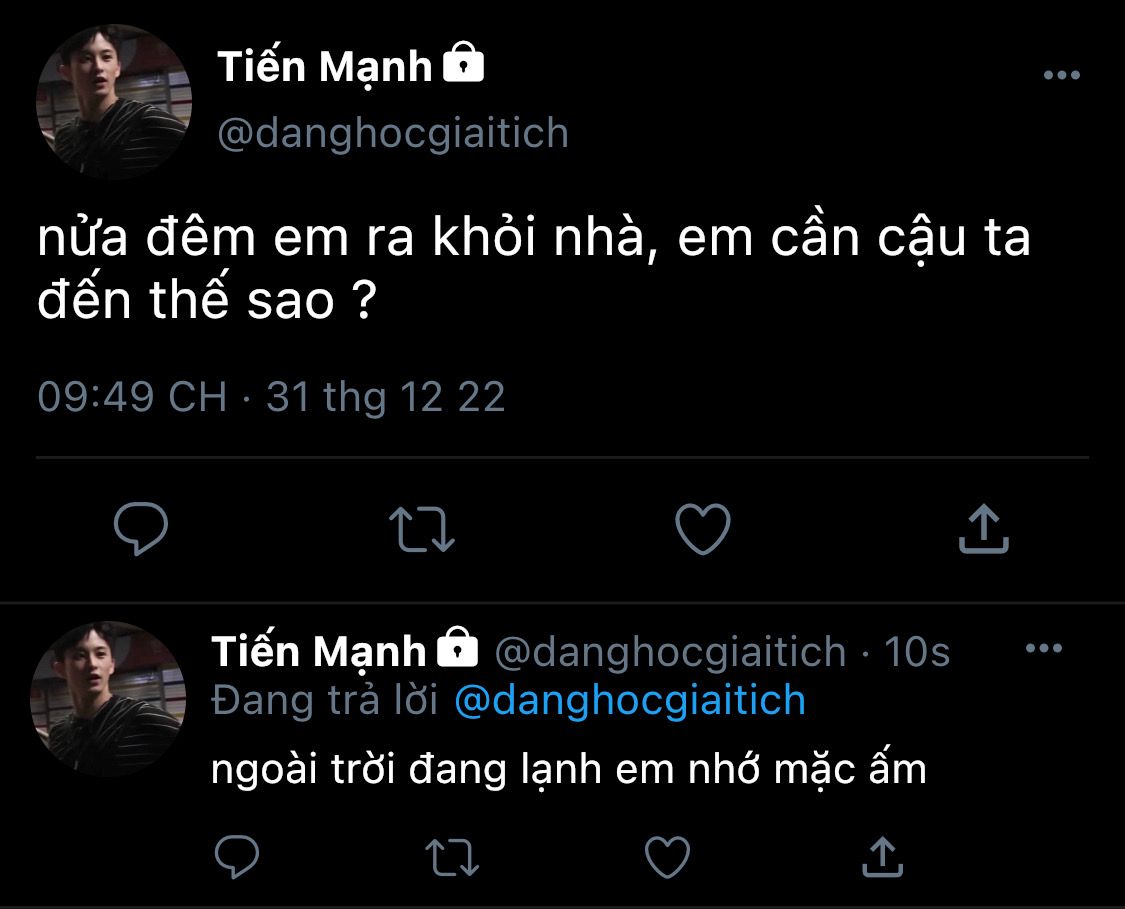This screenshot has height=909, width=1125.
Task: Open more options for the main tweet
Action: point(1061,76)
